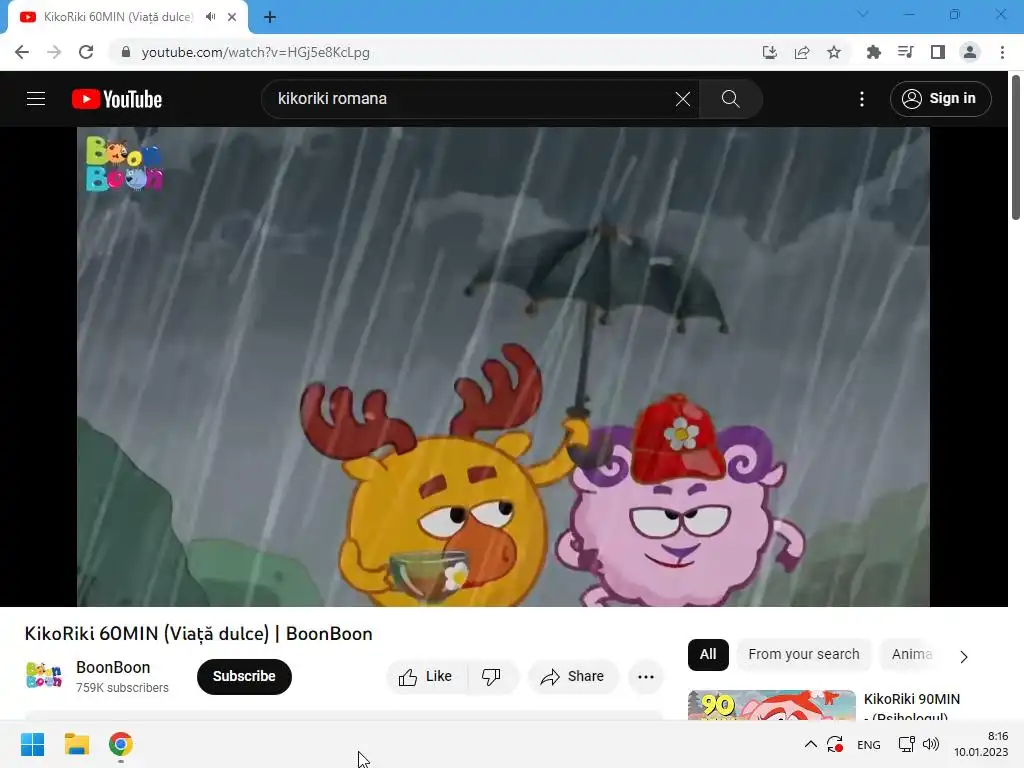1024x768 pixels.
Task: Clear the search query with X
Action: 682,99
